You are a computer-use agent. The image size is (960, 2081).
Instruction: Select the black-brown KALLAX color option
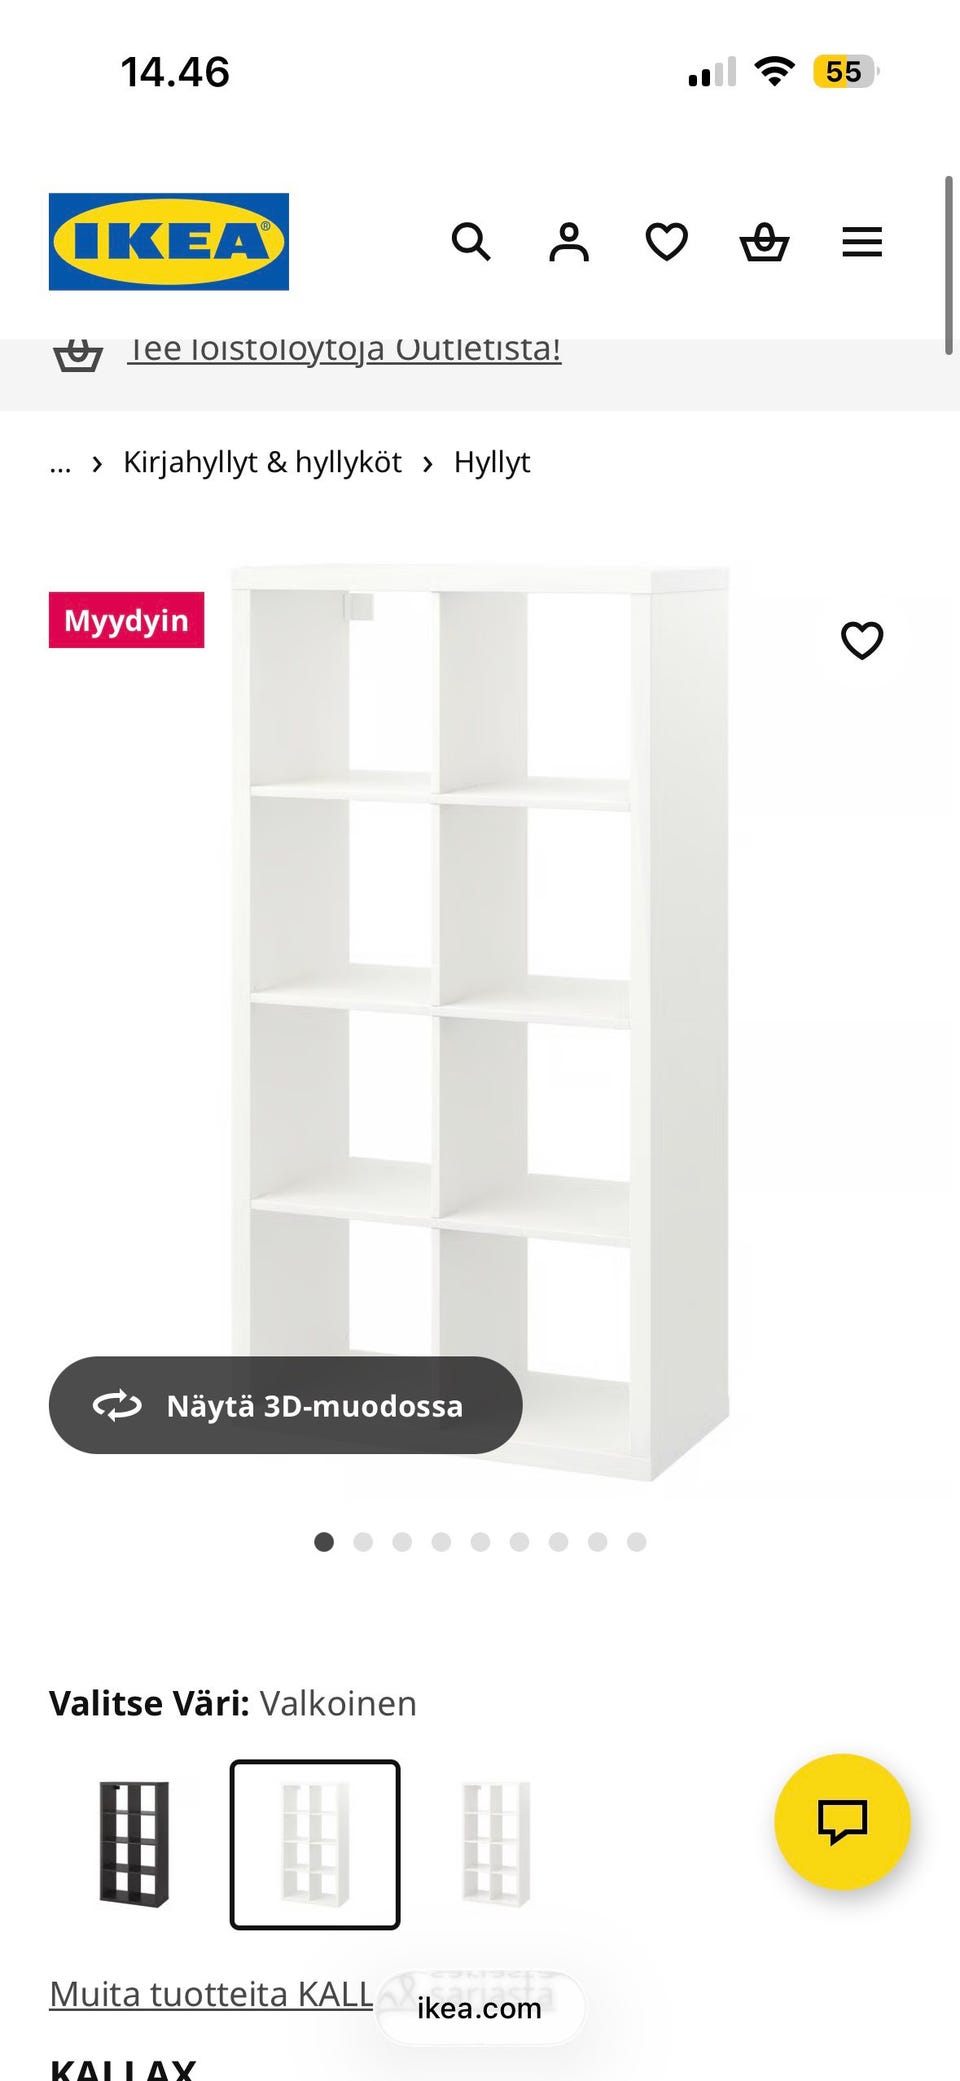click(x=134, y=1844)
